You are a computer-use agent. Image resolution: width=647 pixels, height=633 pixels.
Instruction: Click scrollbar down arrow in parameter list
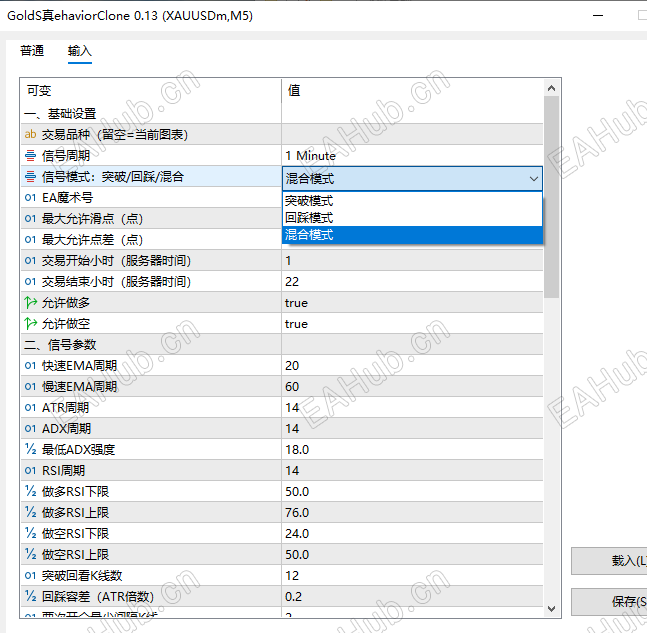pyautogui.click(x=551, y=609)
